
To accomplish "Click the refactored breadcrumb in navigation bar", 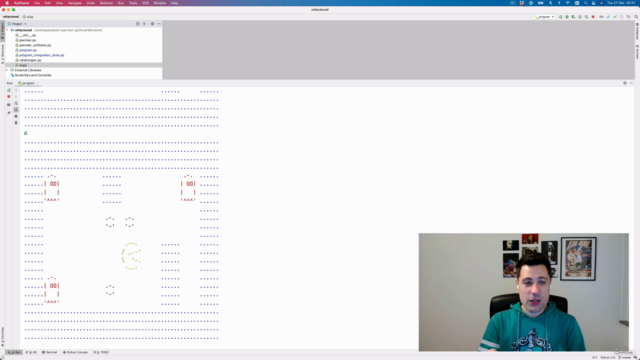I will 11,17.
